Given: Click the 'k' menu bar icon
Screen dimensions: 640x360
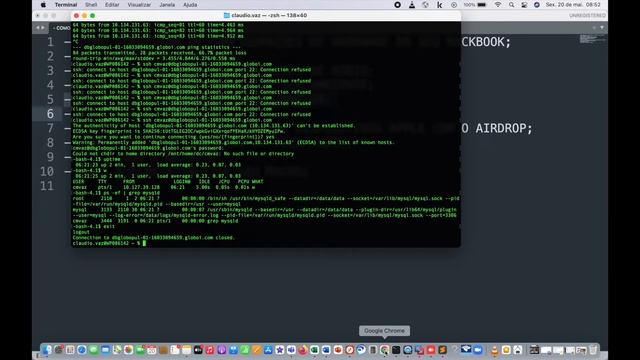Looking at the screenshot, I should tap(440, 5).
